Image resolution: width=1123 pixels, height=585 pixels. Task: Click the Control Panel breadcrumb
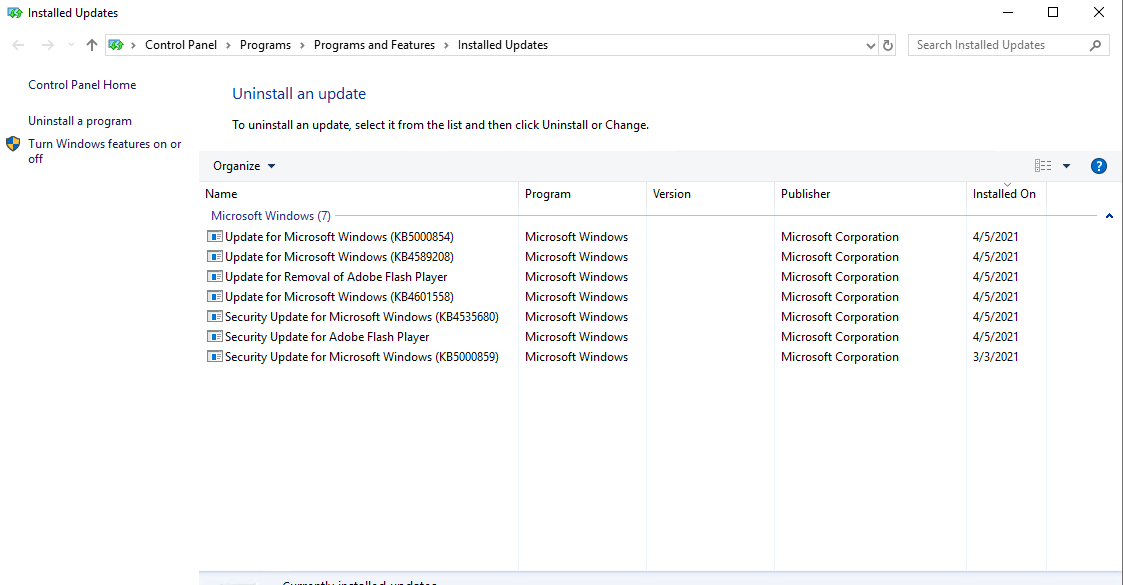point(181,45)
